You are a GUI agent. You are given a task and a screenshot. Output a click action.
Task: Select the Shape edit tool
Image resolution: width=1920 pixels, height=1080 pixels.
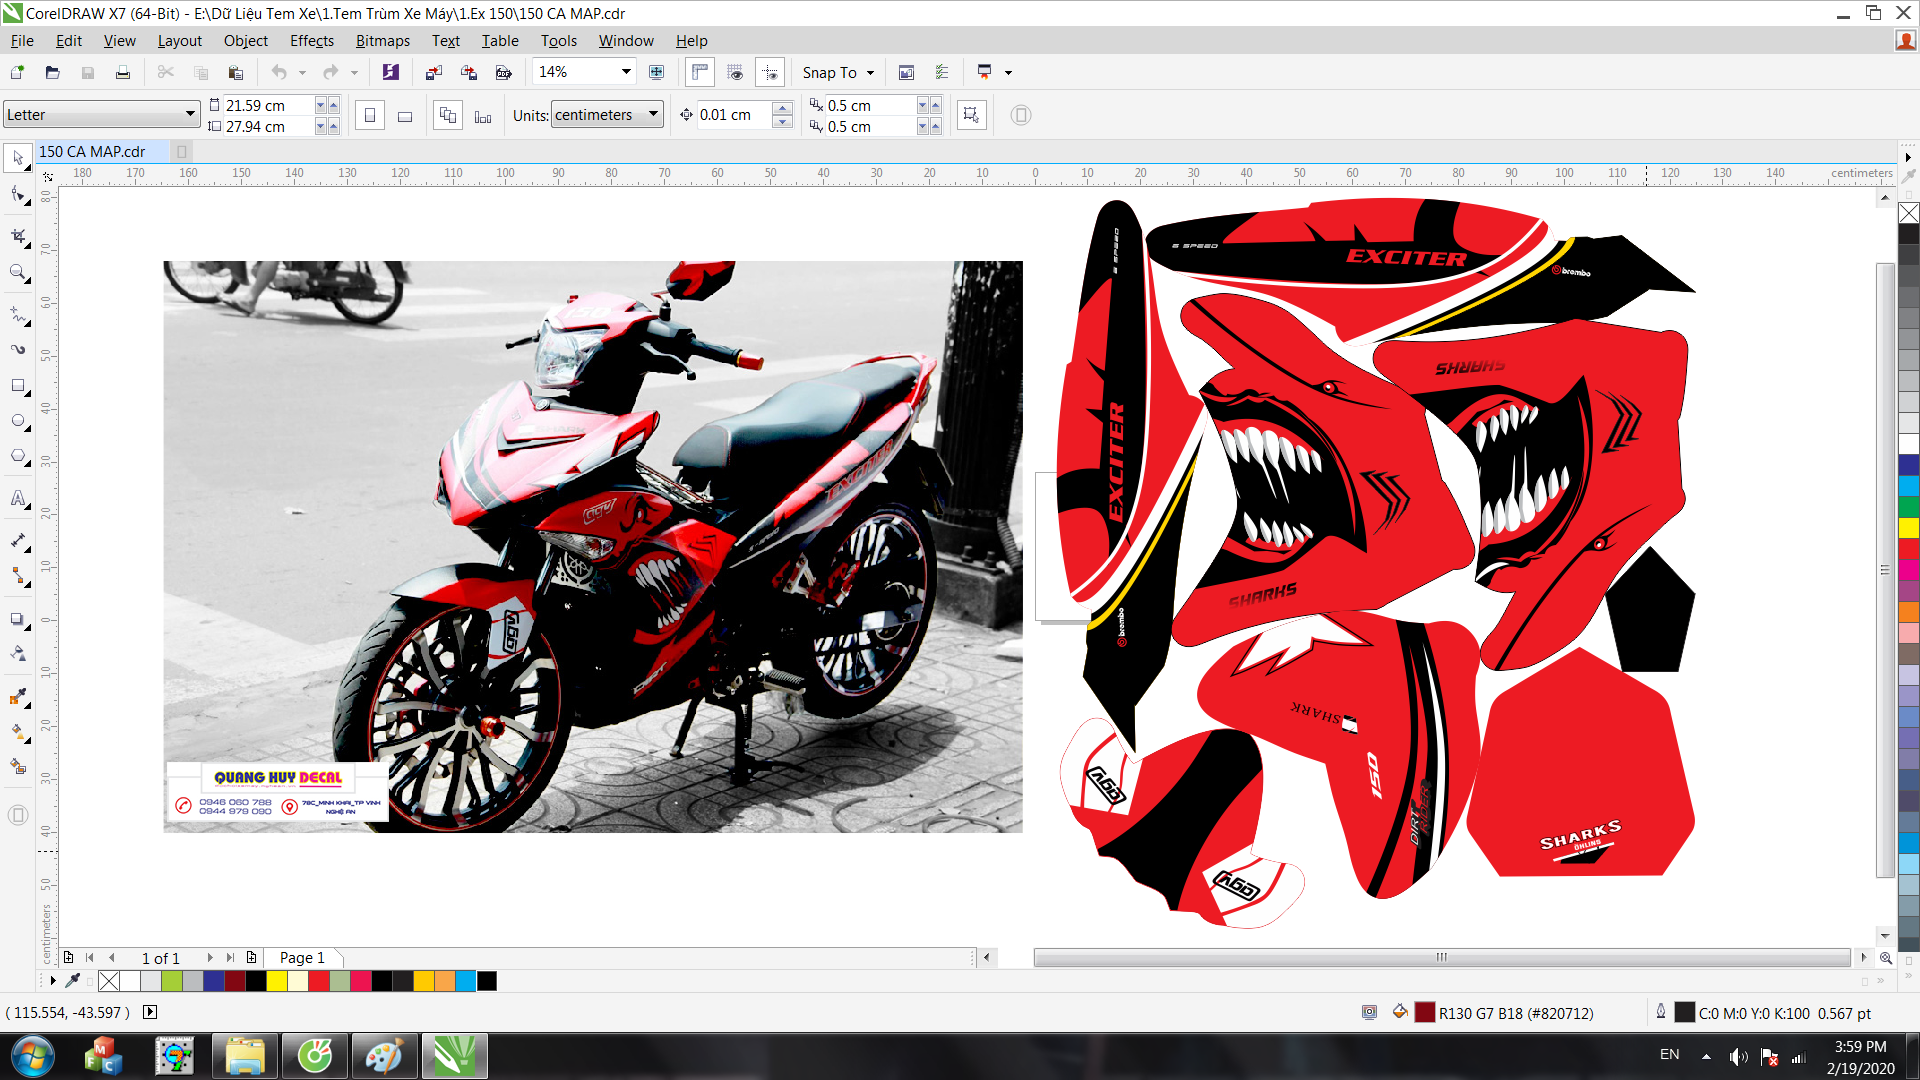pos(18,195)
